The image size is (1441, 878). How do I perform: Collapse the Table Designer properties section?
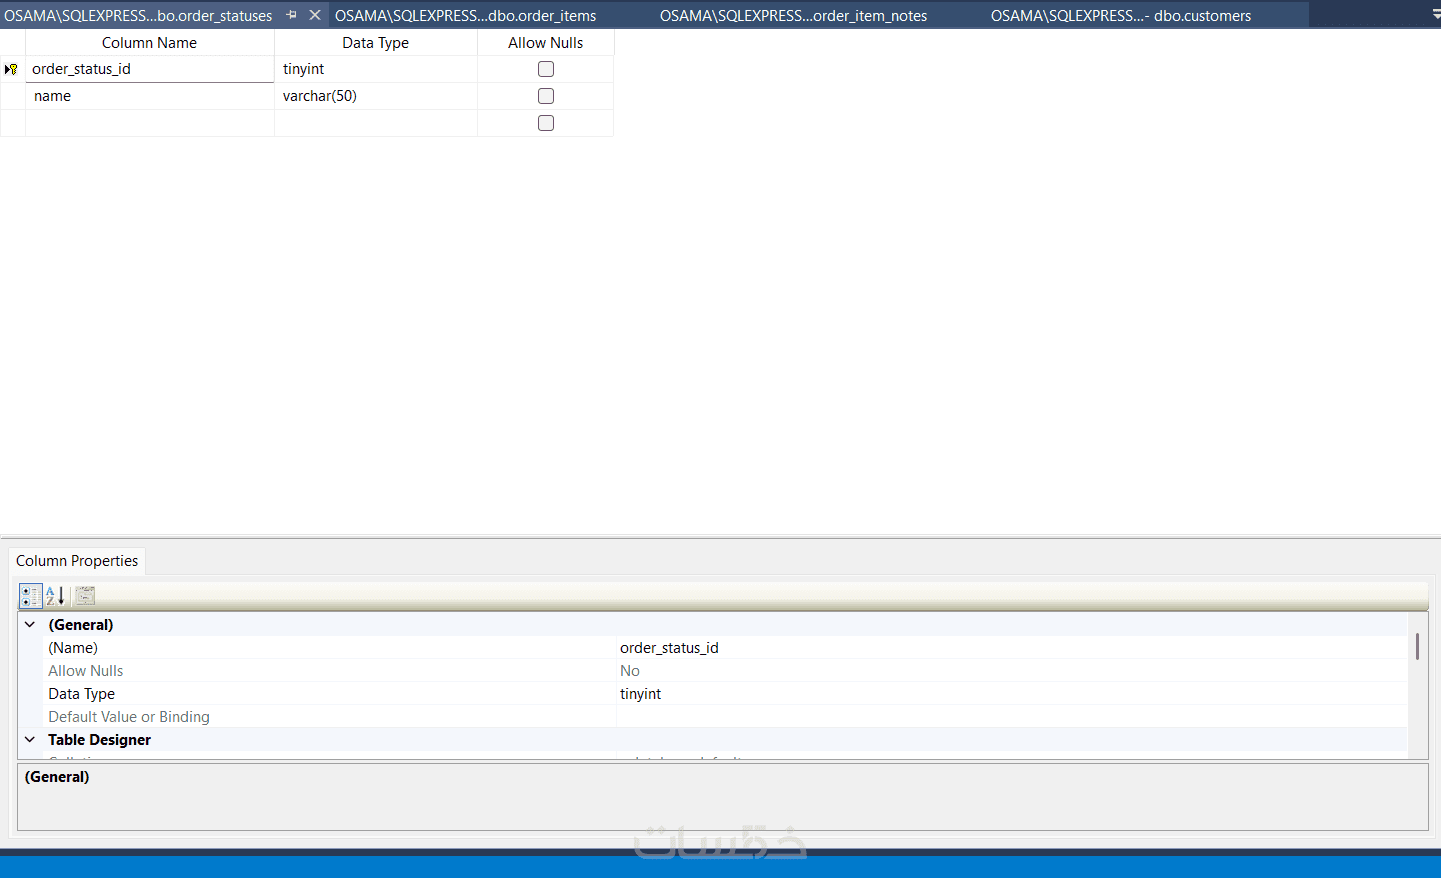[30, 740]
